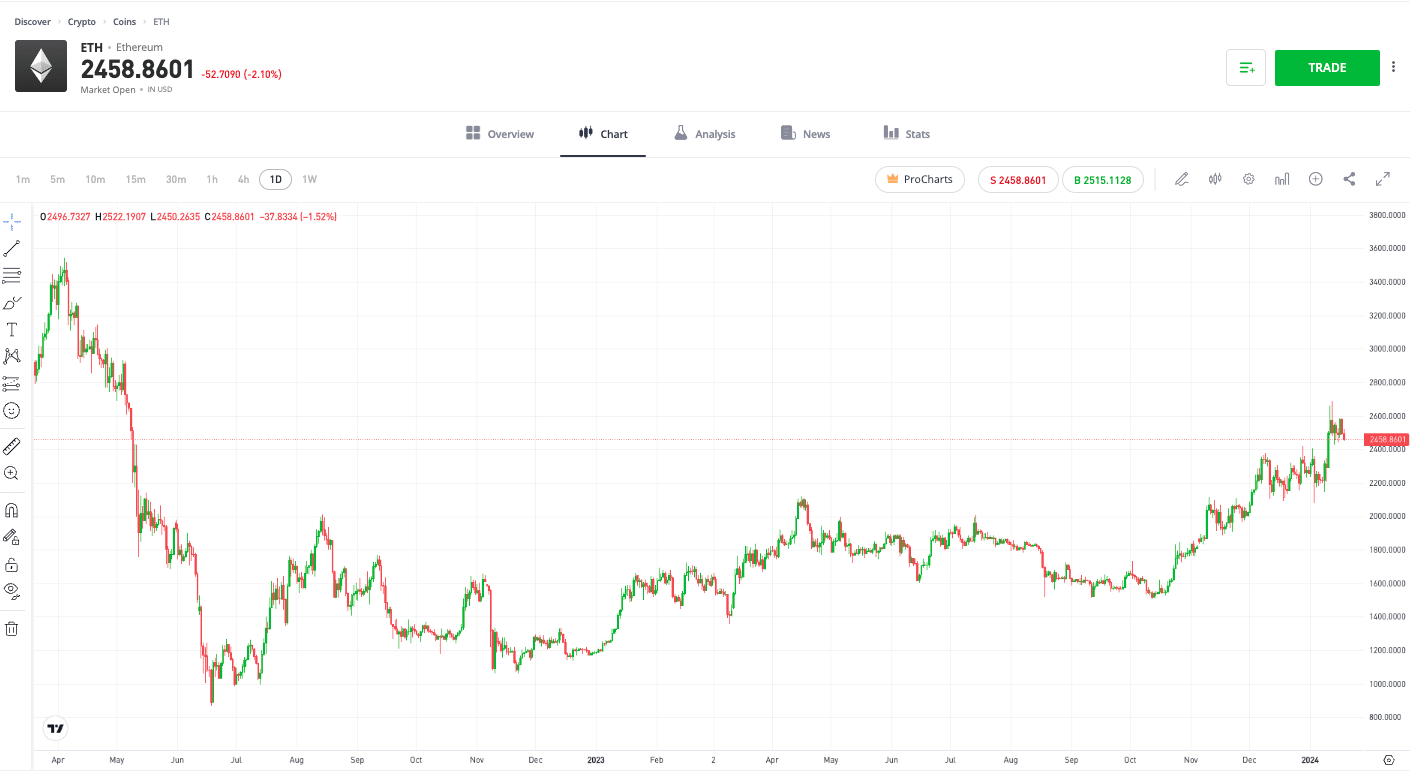1410x779 pixels.
Task: Toggle hide all drawings eye icon
Action: (12, 590)
